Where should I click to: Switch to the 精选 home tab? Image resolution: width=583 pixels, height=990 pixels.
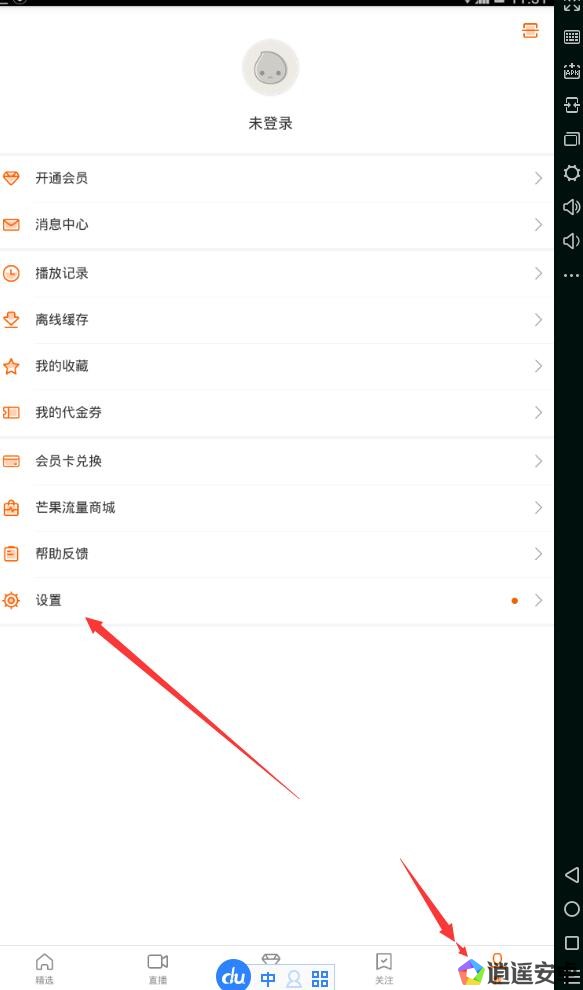(44, 969)
